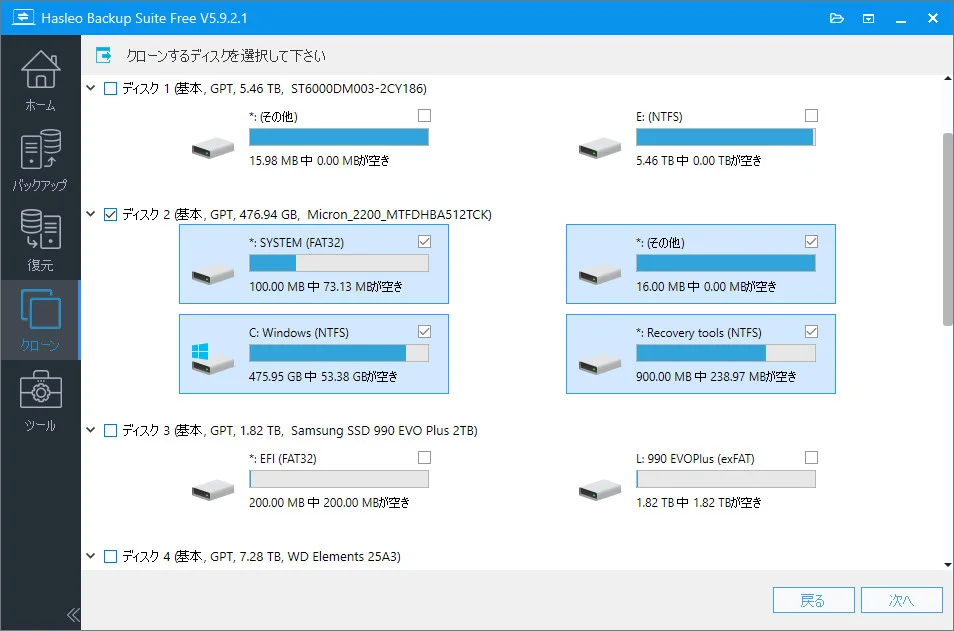The image size is (954, 631).
Task: Click the label ディスク 2 Micron_2200_MTFDHBA512TCK
Action: click(x=307, y=215)
